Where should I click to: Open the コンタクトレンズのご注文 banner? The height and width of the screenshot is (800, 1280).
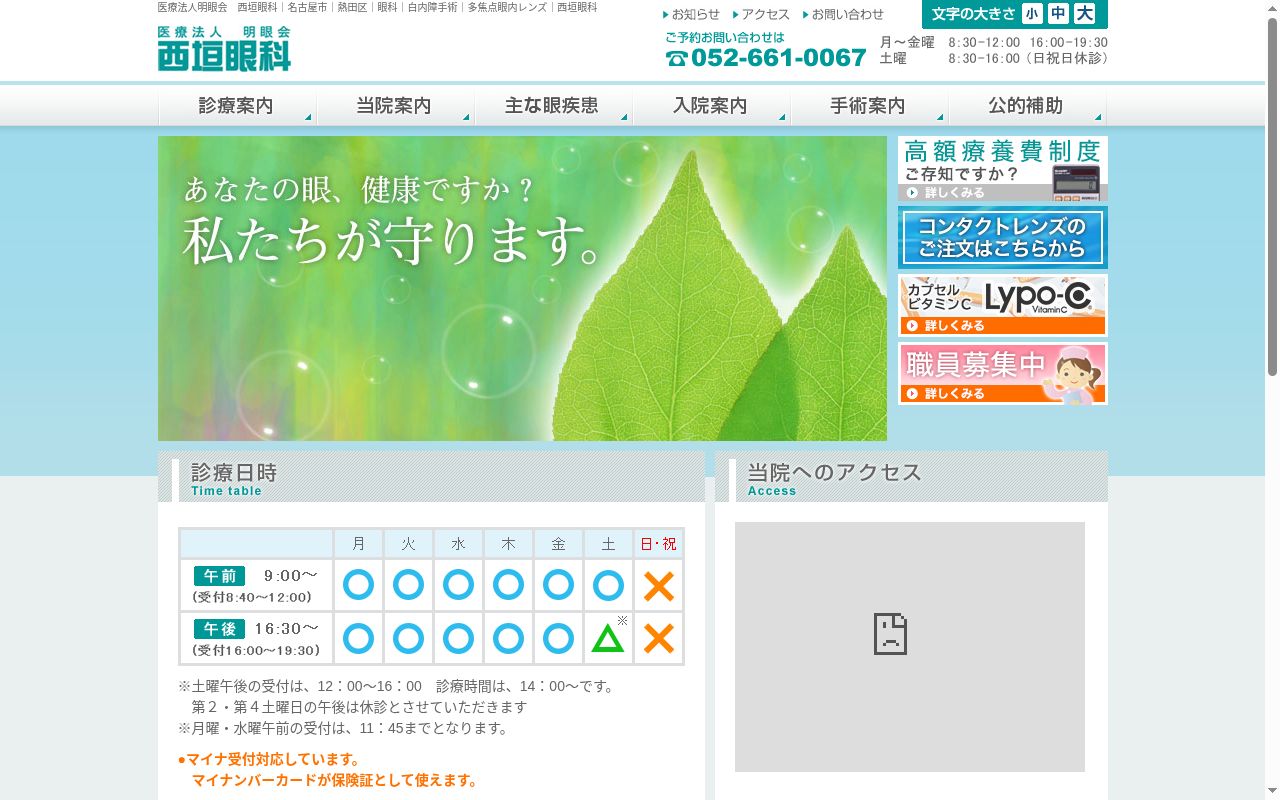coord(1003,237)
